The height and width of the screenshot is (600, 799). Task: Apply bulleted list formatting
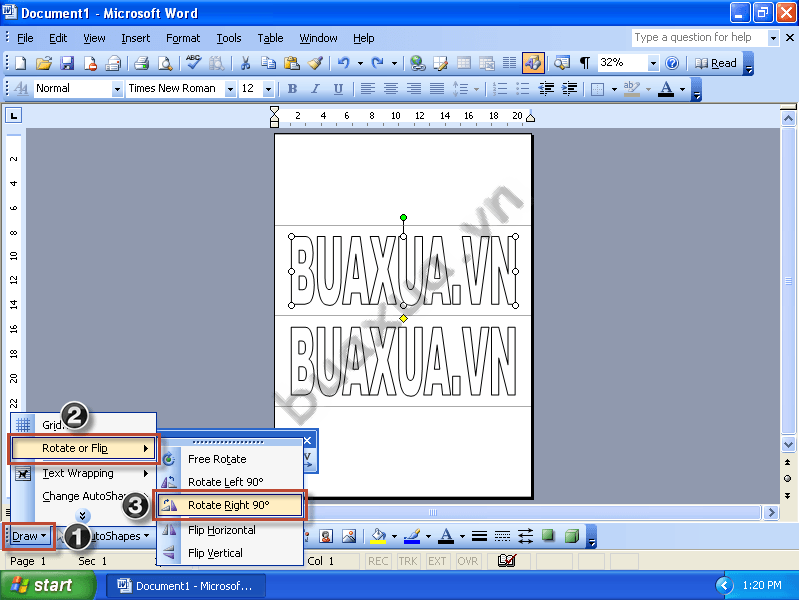[x=523, y=89]
